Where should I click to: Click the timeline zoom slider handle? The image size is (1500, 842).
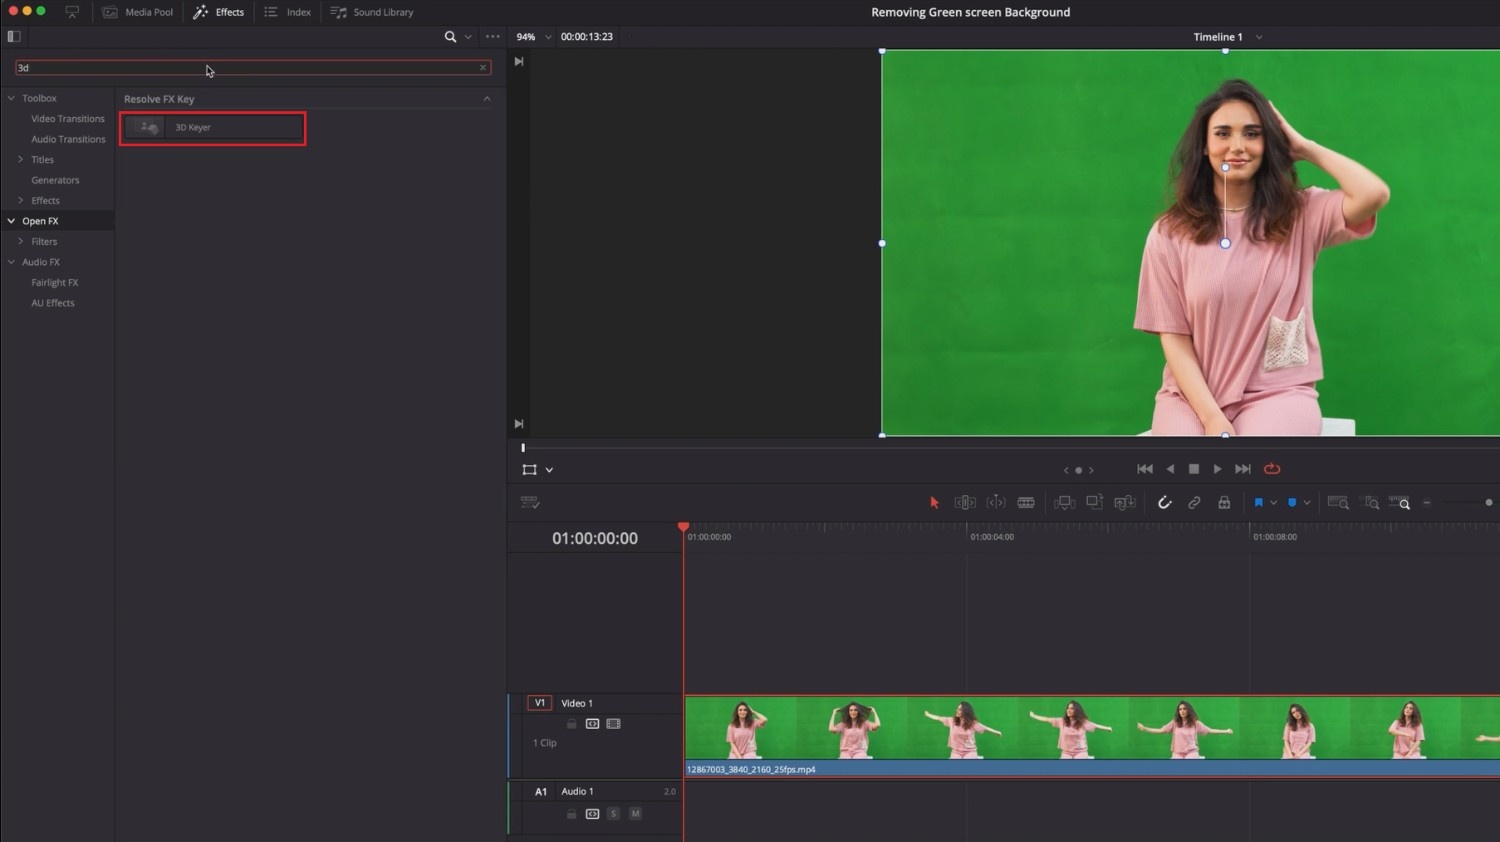[1488, 503]
